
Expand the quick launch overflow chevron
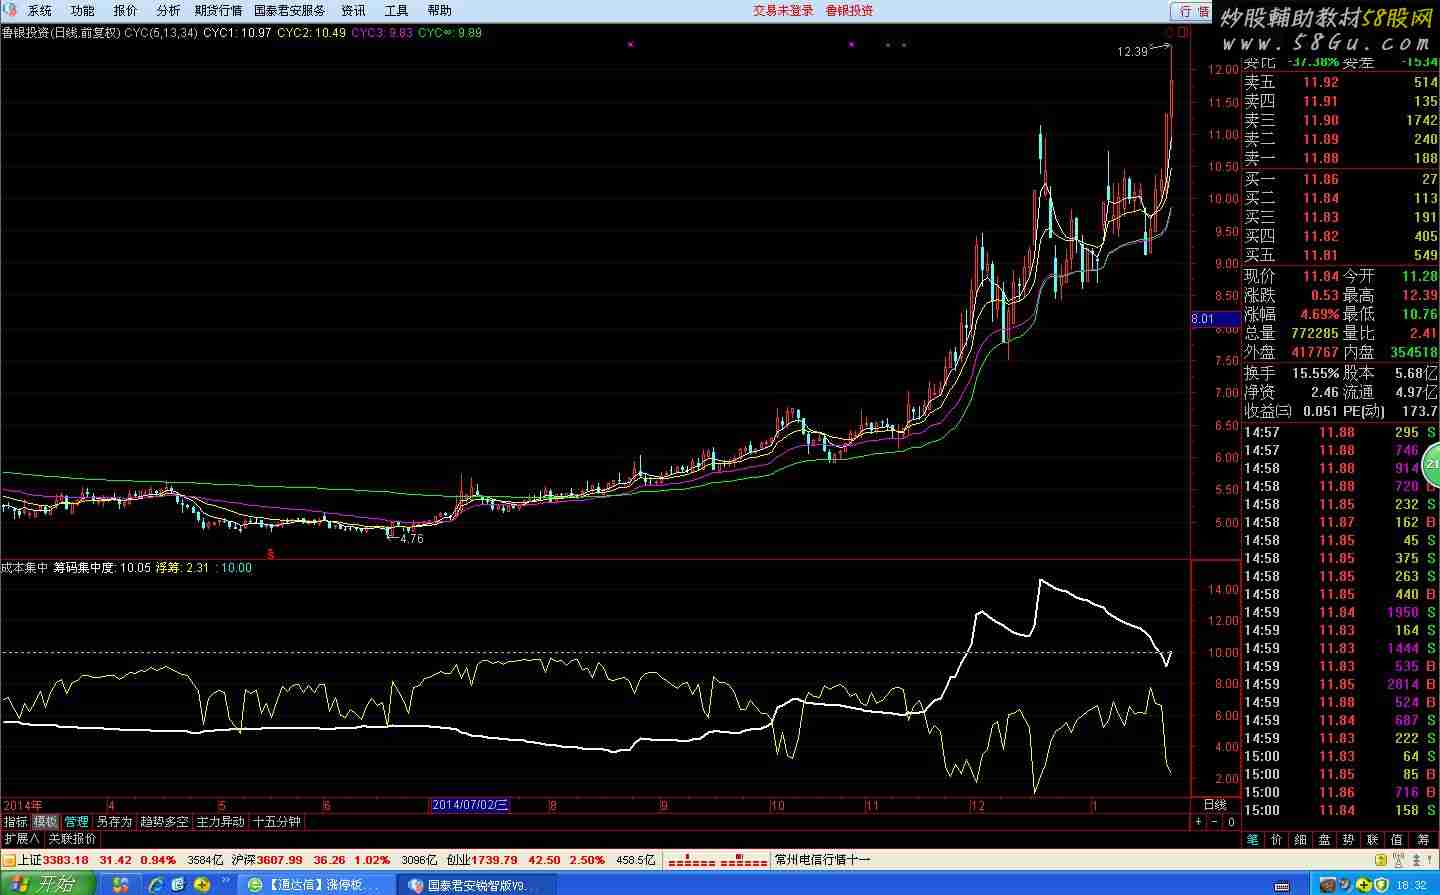tap(225, 880)
